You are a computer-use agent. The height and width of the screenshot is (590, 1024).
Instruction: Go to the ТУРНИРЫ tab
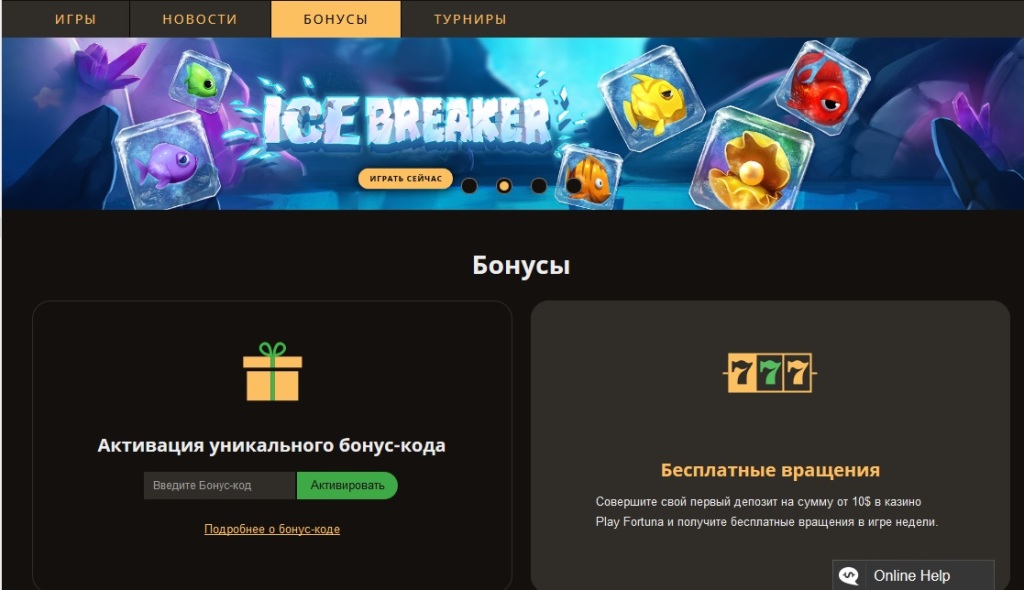click(x=470, y=19)
